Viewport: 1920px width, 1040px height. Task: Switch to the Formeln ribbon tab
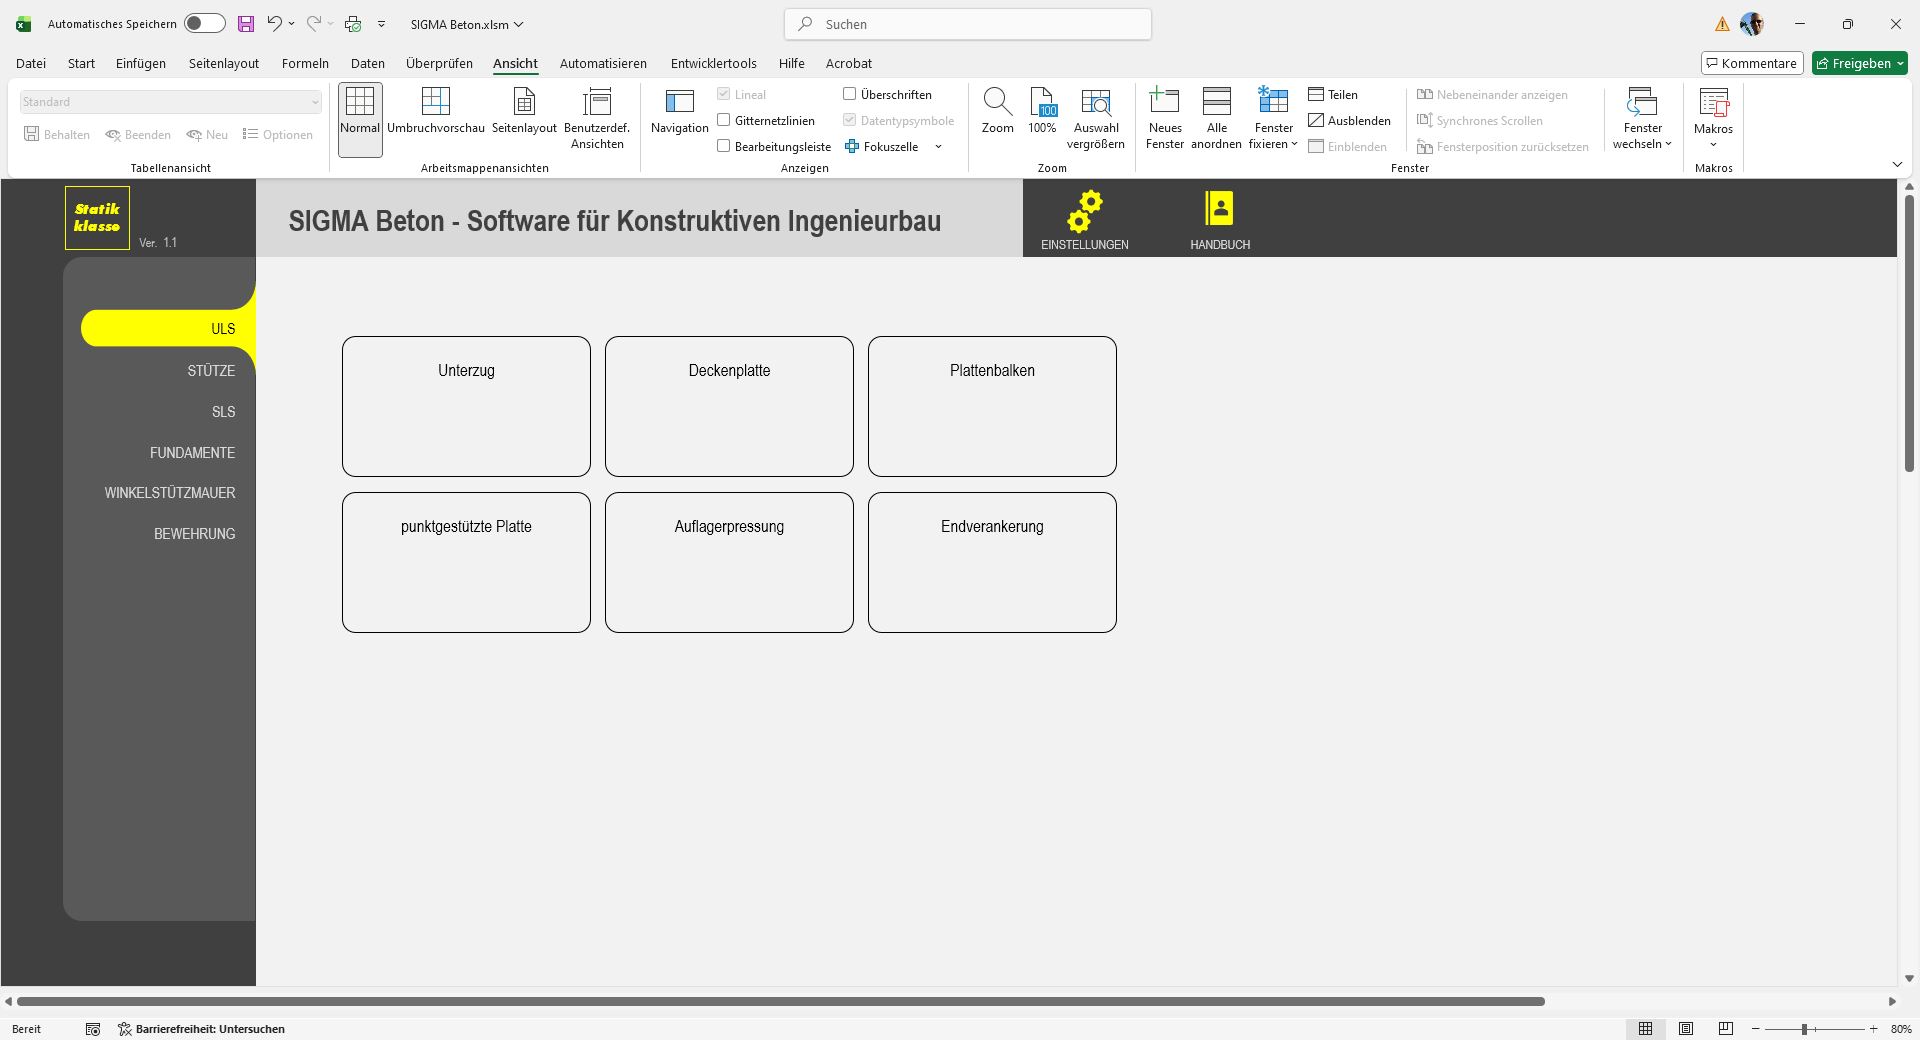pyautogui.click(x=305, y=63)
